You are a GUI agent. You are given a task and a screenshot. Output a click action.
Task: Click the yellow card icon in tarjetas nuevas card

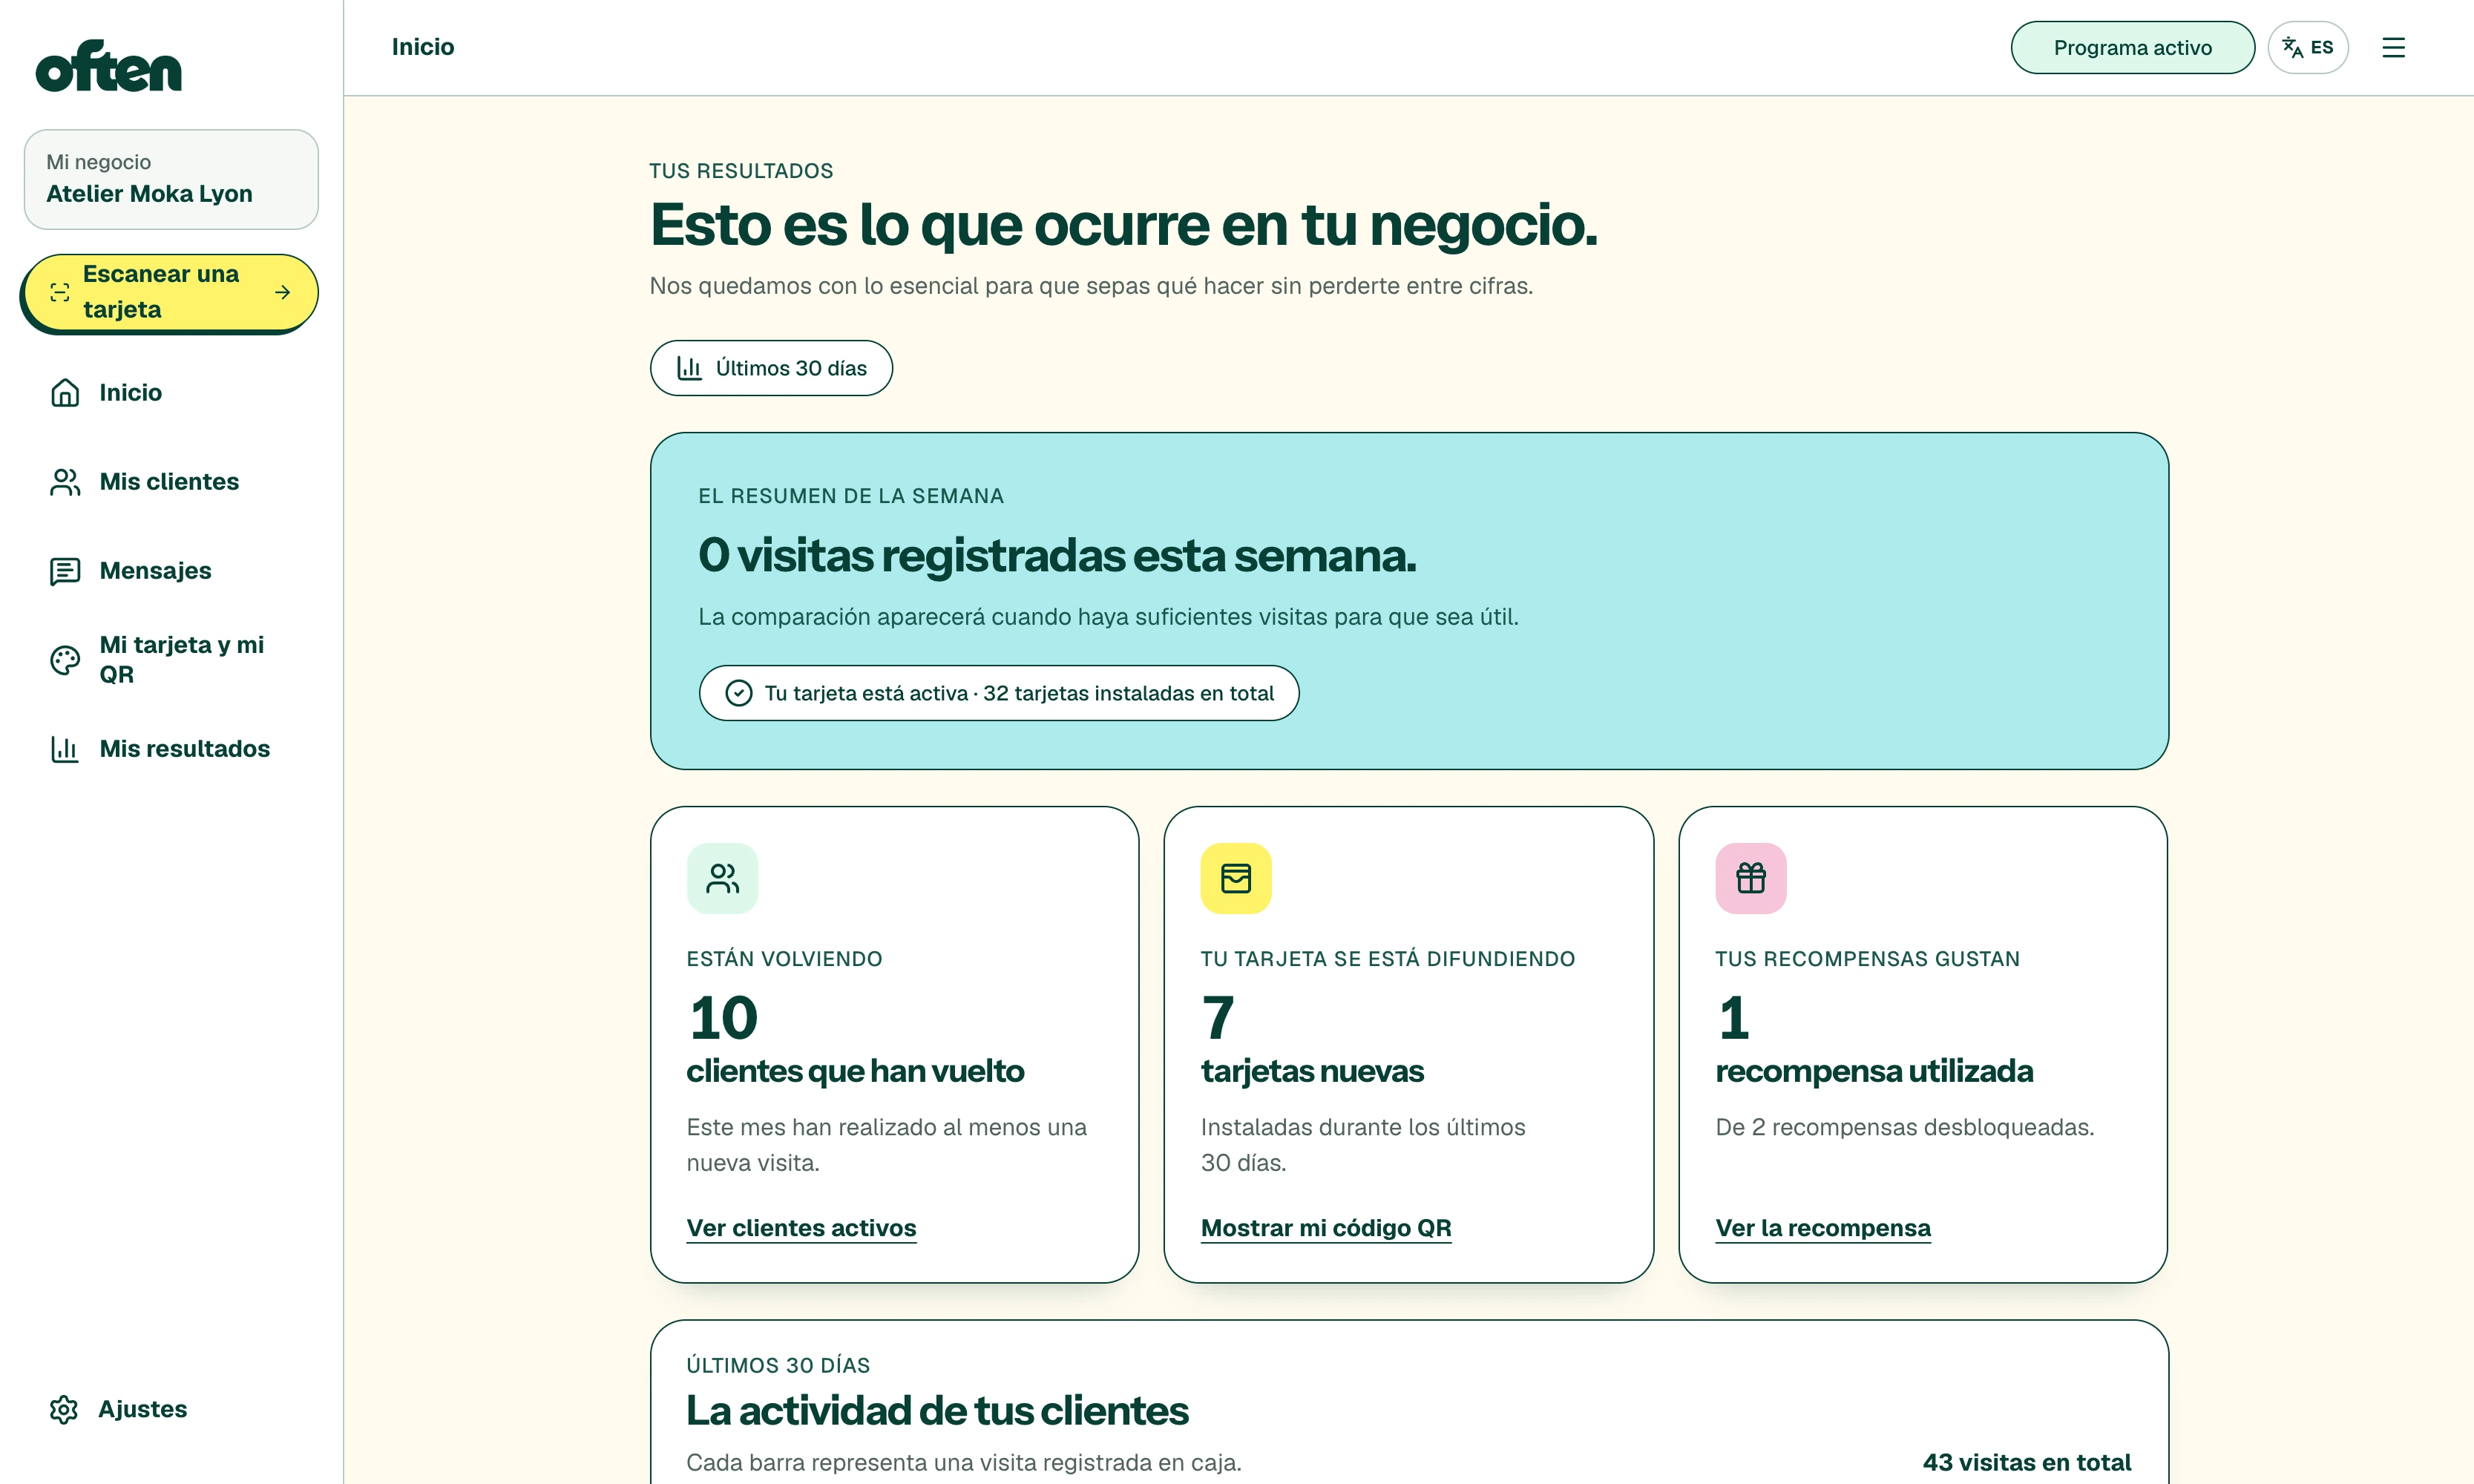(1236, 878)
